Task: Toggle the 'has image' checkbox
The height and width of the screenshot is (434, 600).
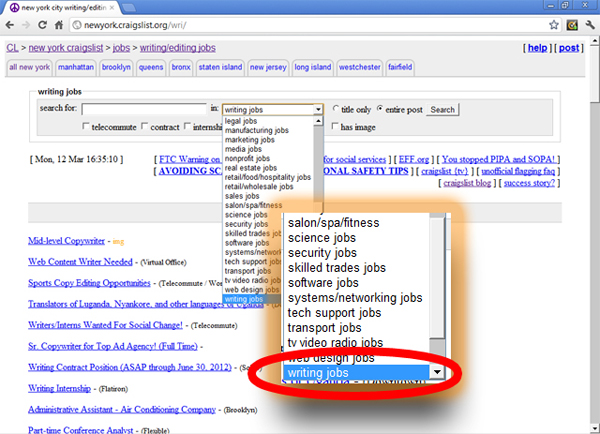Action: click(x=335, y=126)
